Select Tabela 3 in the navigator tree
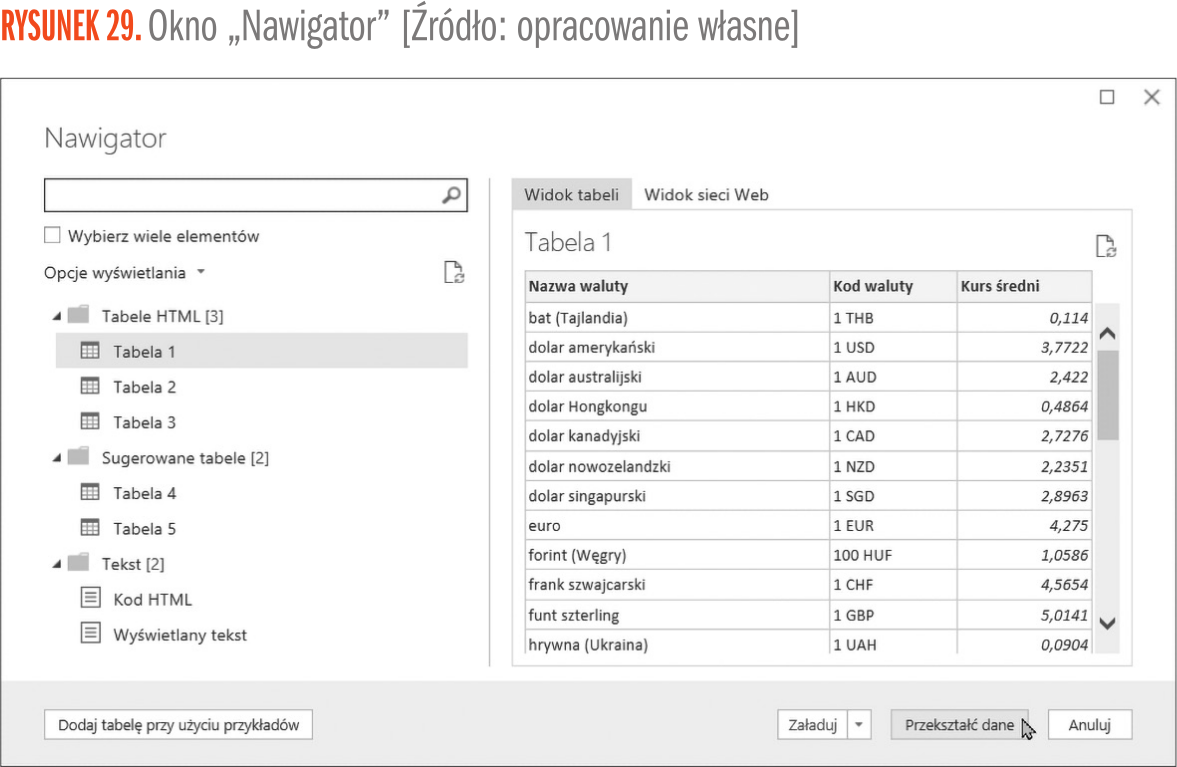This screenshot has height=767, width=1177. coord(144,422)
